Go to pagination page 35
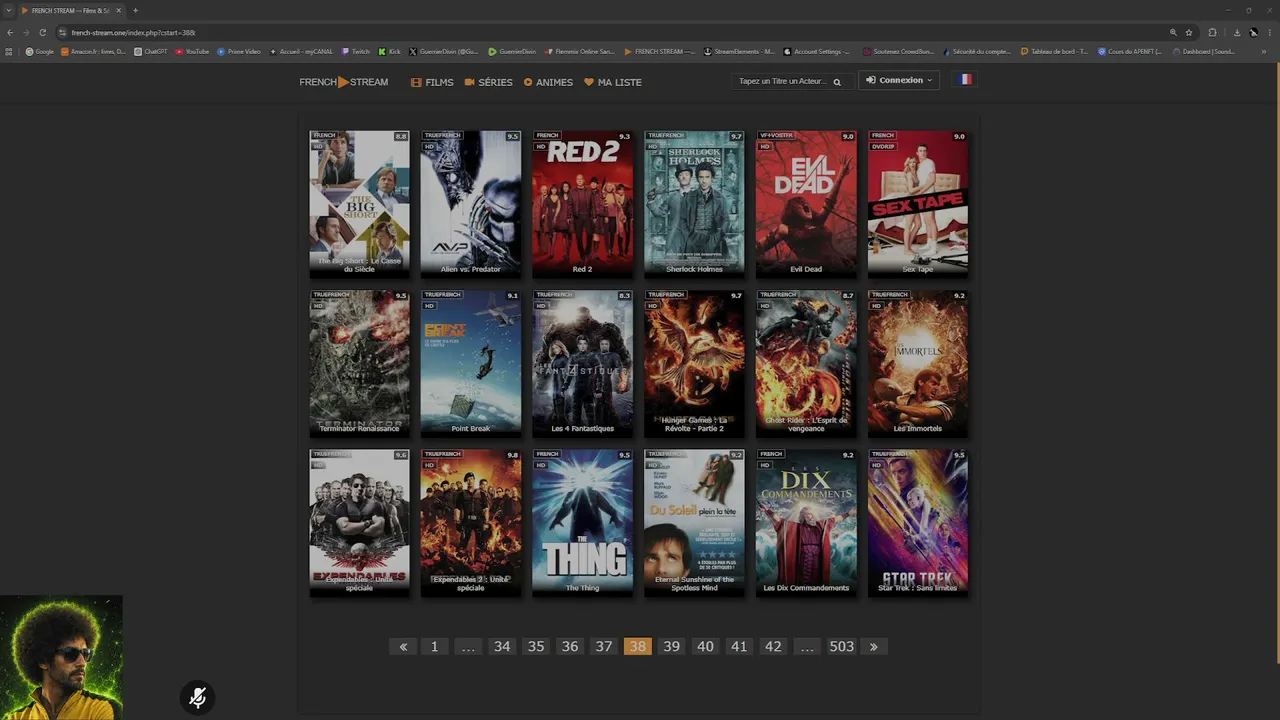This screenshot has height=720, width=1280. point(536,646)
